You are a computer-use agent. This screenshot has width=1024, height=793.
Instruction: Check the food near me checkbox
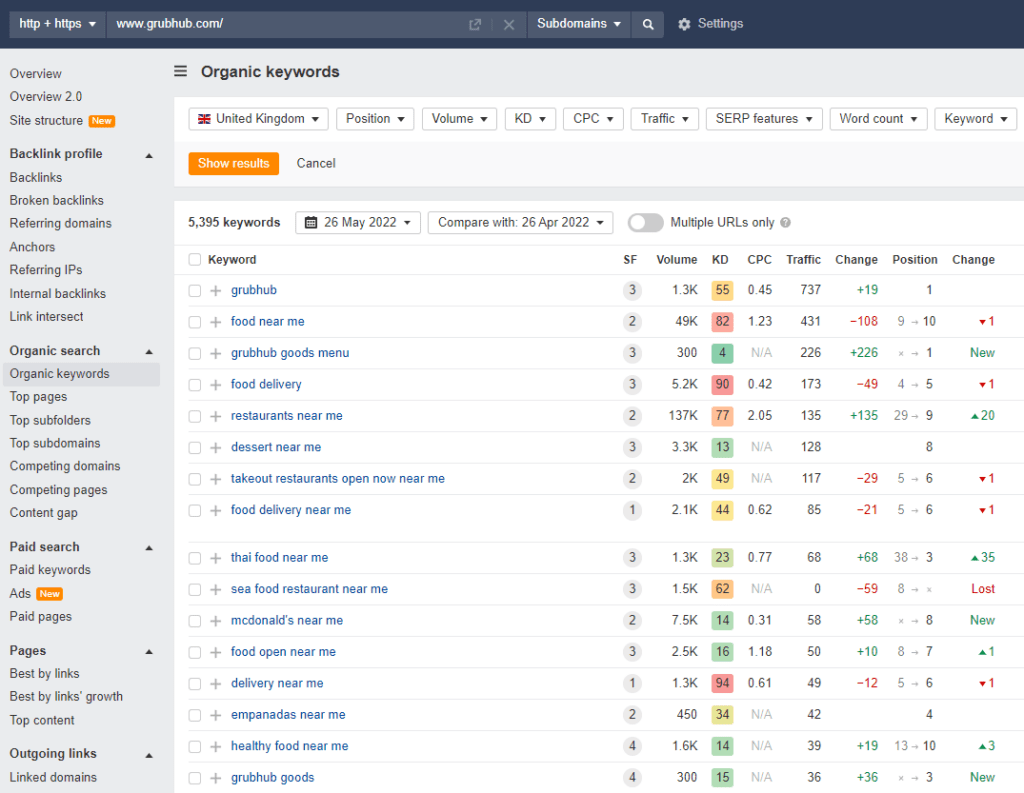(195, 322)
